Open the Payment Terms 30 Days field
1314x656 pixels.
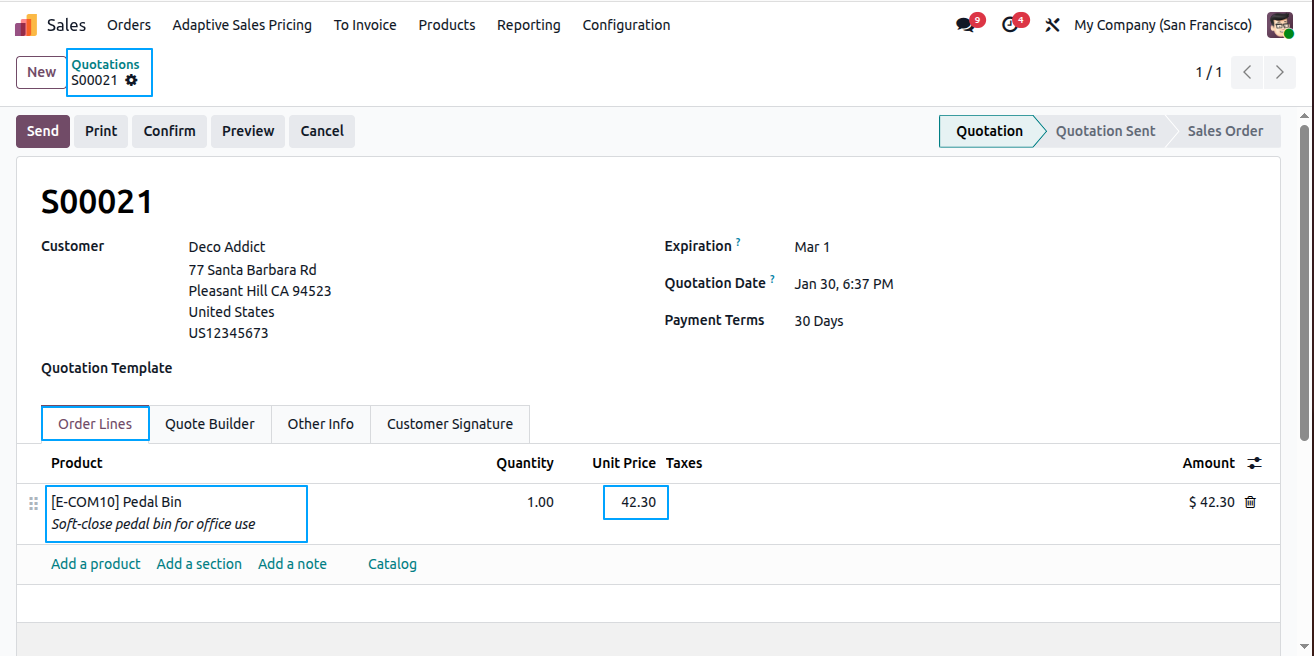(x=819, y=321)
